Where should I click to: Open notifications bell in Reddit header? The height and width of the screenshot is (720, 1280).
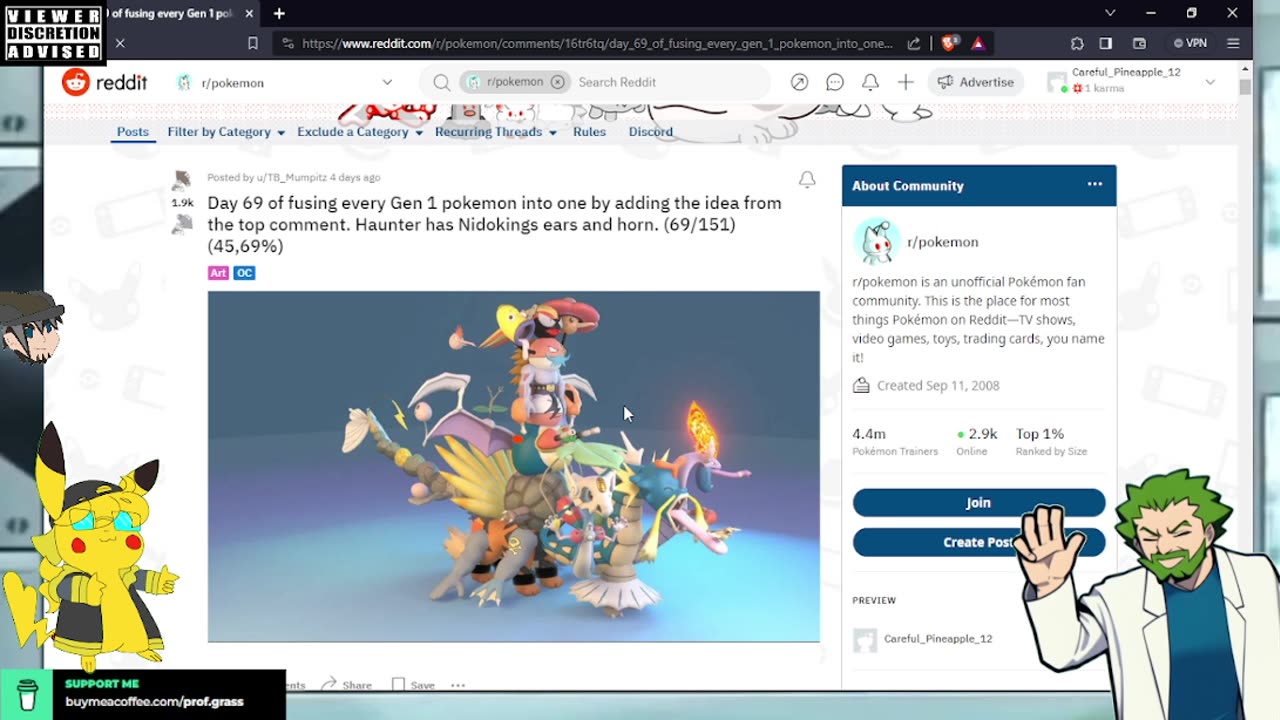tap(870, 82)
